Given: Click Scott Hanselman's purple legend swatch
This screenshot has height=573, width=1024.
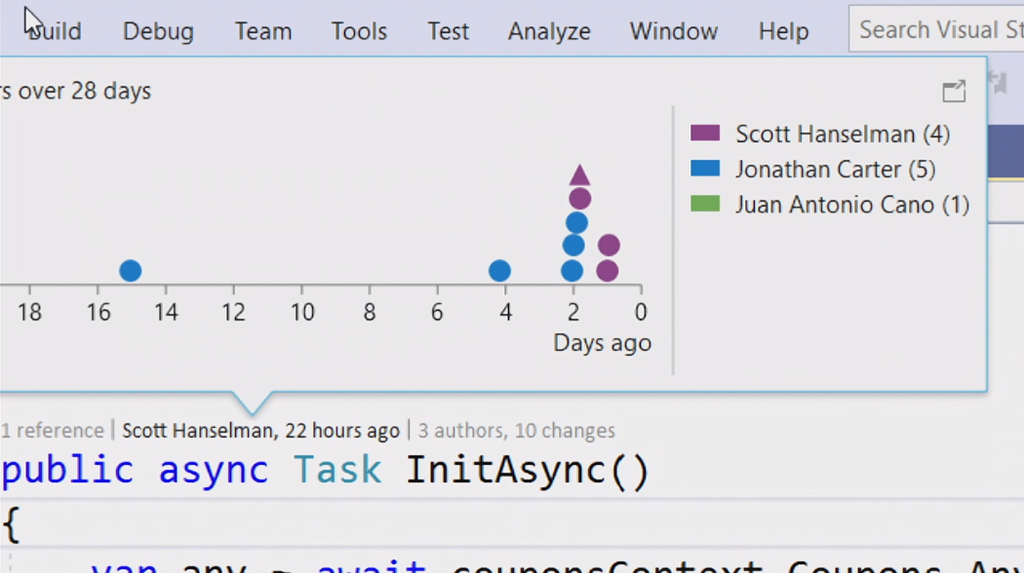Looking at the screenshot, I should (x=705, y=134).
